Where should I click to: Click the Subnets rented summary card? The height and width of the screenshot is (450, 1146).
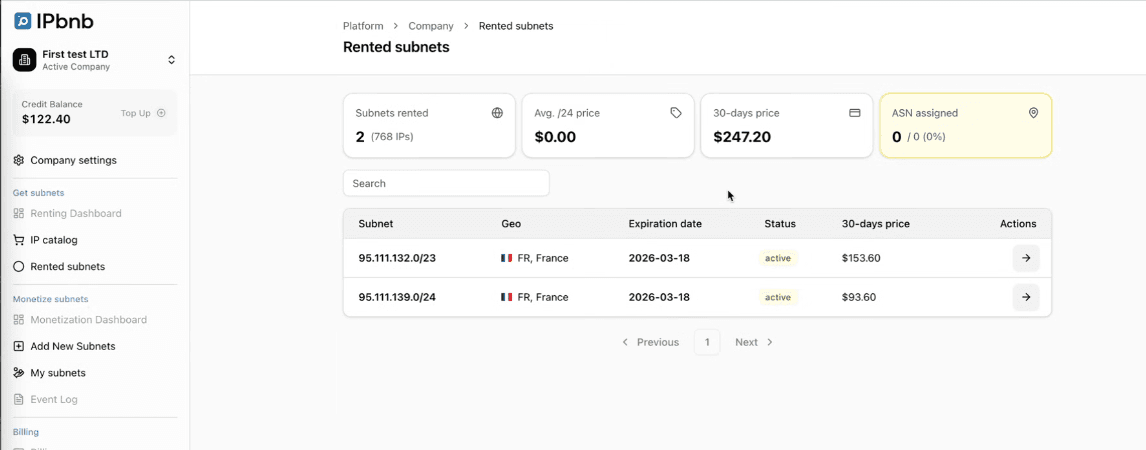(x=429, y=125)
